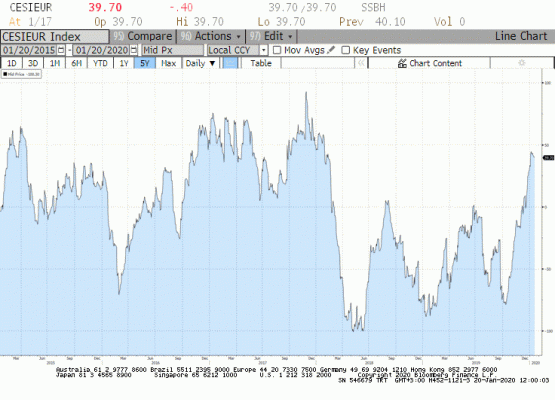Open the Actions dropdown menu
The image size is (555, 400).
pos(211,36)
